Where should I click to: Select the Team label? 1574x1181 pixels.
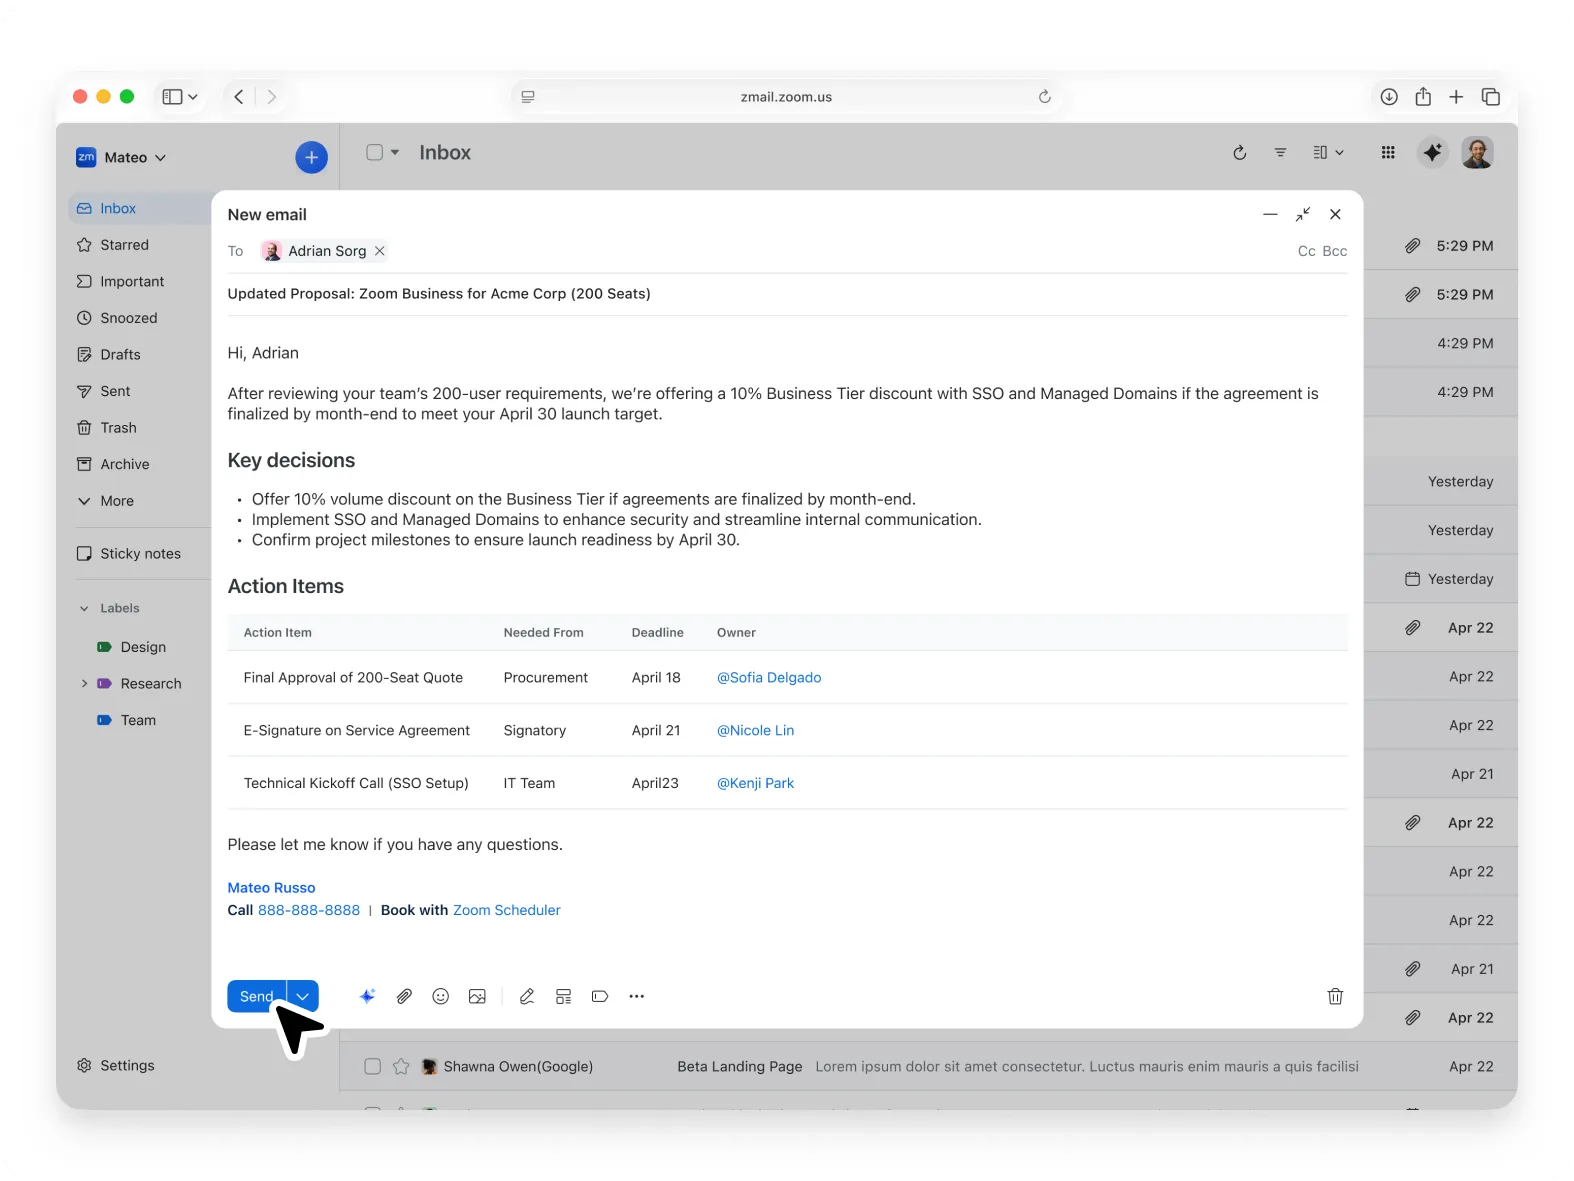[x=138, y=720]
